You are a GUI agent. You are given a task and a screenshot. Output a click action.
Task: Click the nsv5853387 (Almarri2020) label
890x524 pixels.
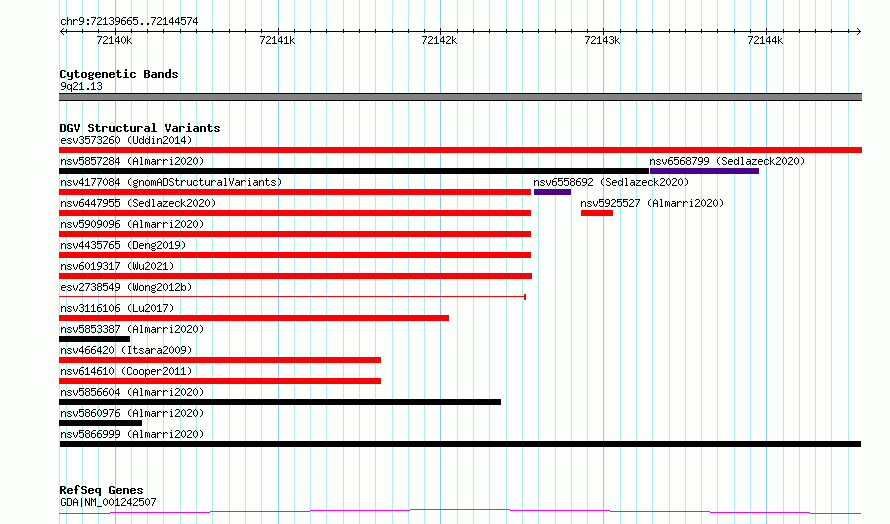[x=132, y=329]
